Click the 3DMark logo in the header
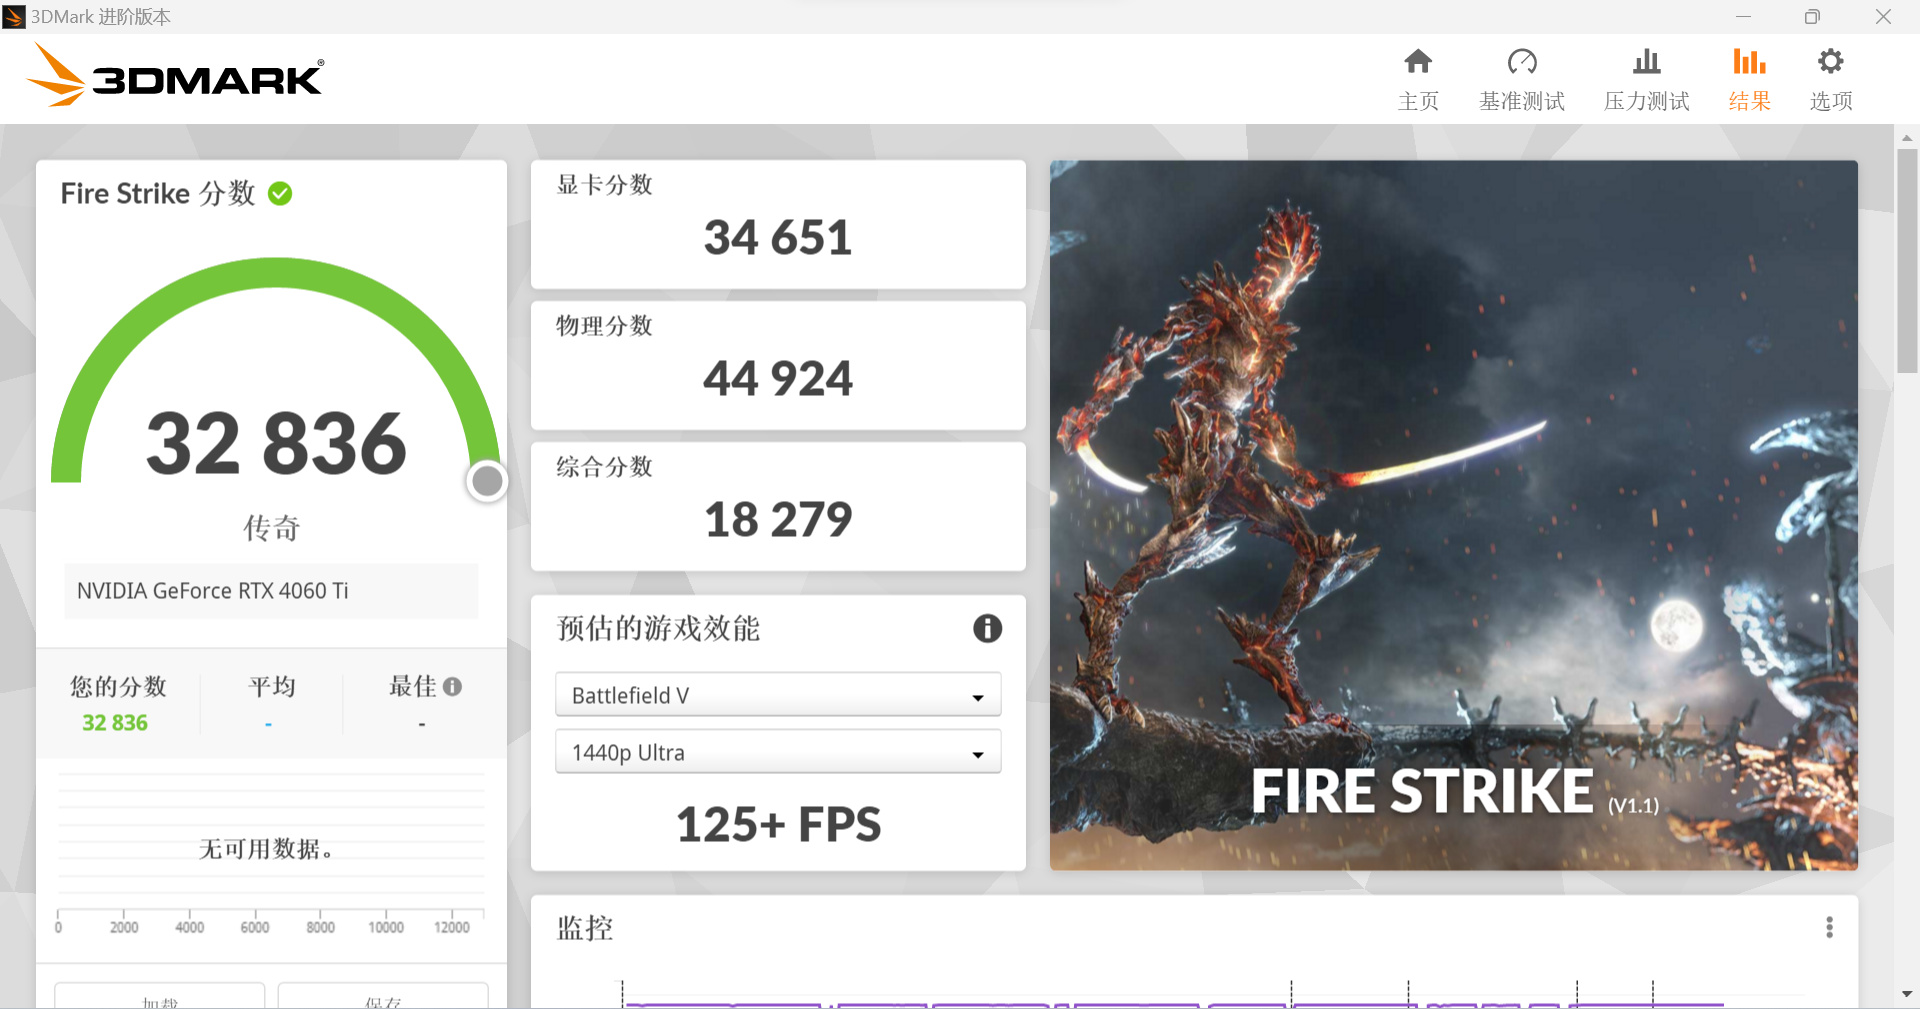This screenshot has height=1009, width=1920. 175,76
